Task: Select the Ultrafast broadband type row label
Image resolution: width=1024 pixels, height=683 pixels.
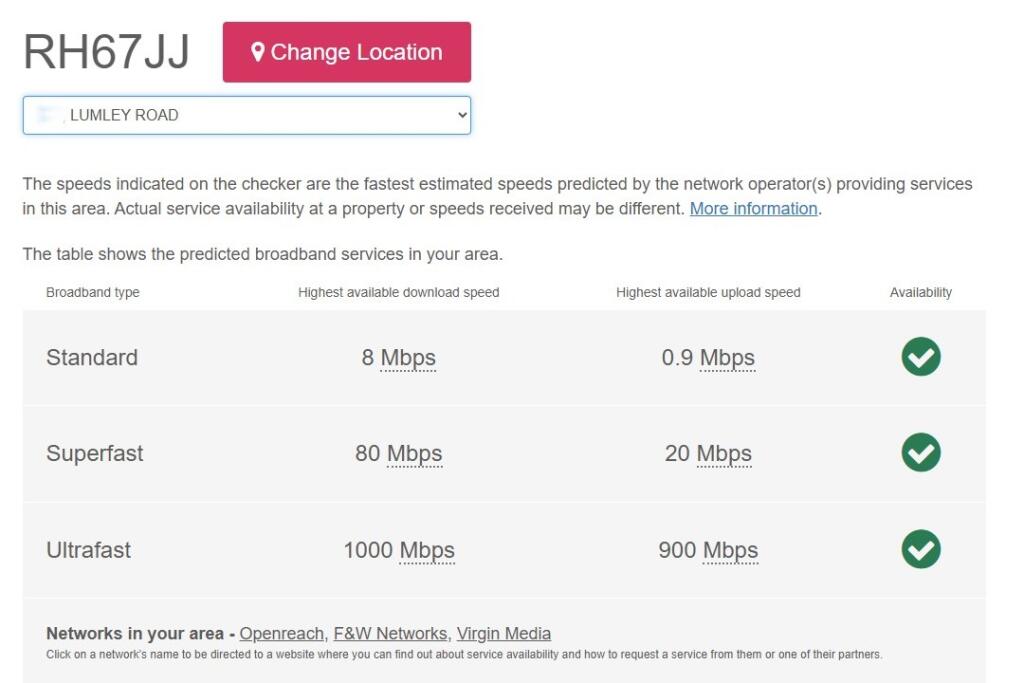Action: click(89, 550)
